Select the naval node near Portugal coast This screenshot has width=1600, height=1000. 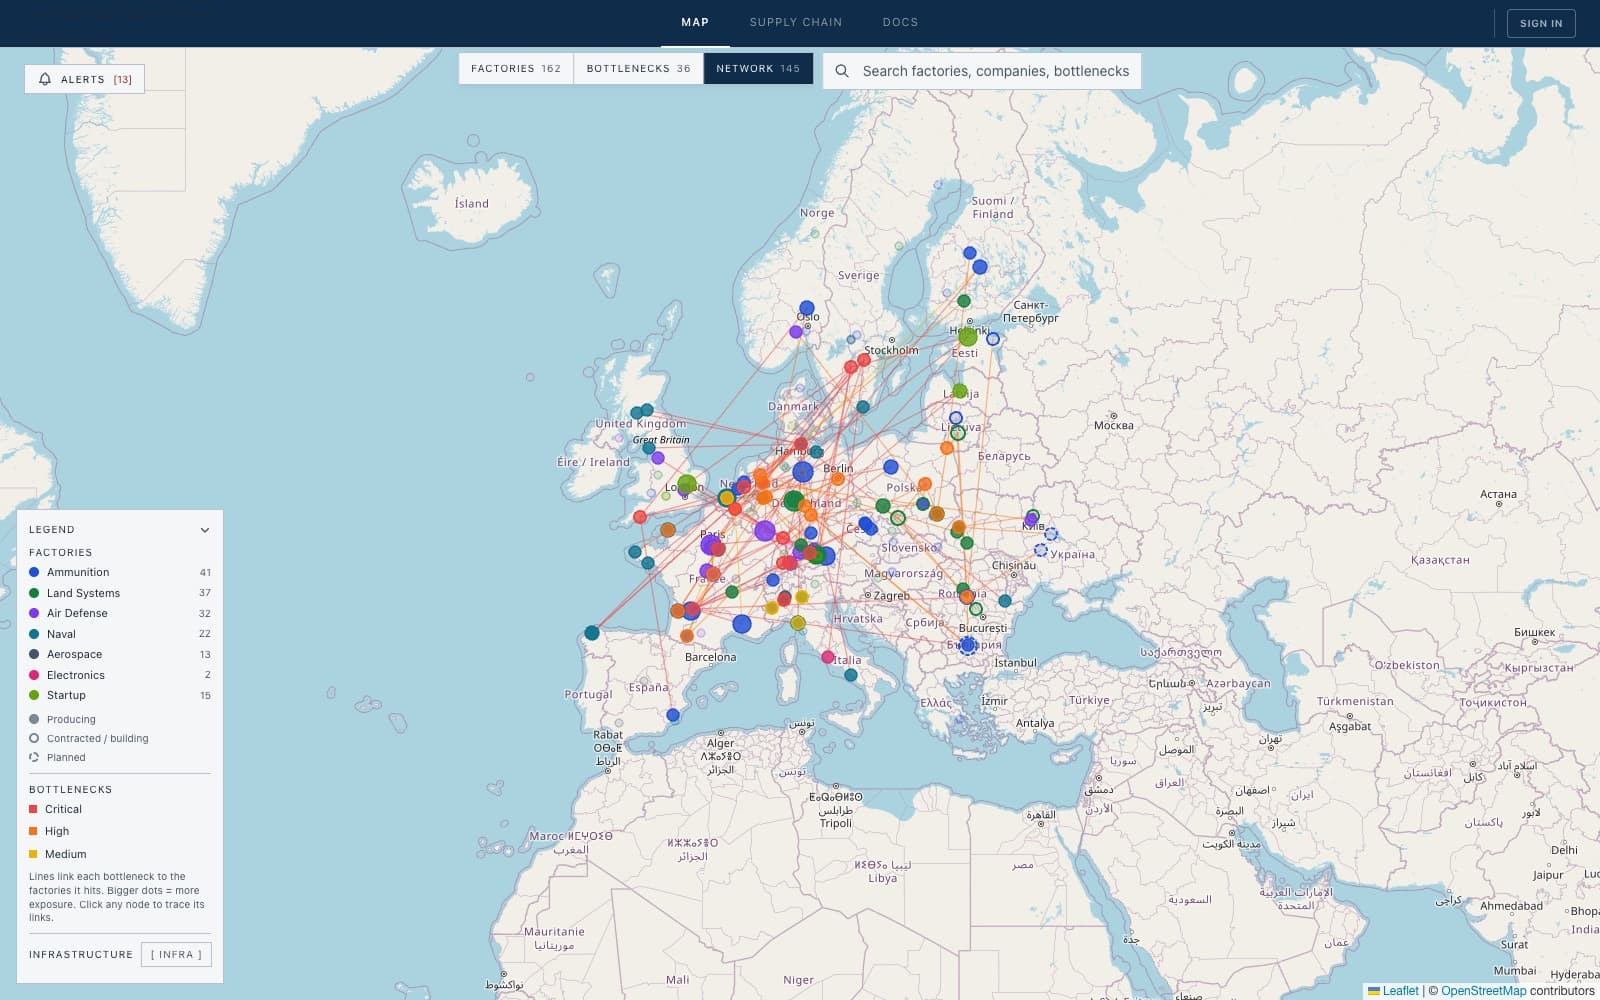592,633
